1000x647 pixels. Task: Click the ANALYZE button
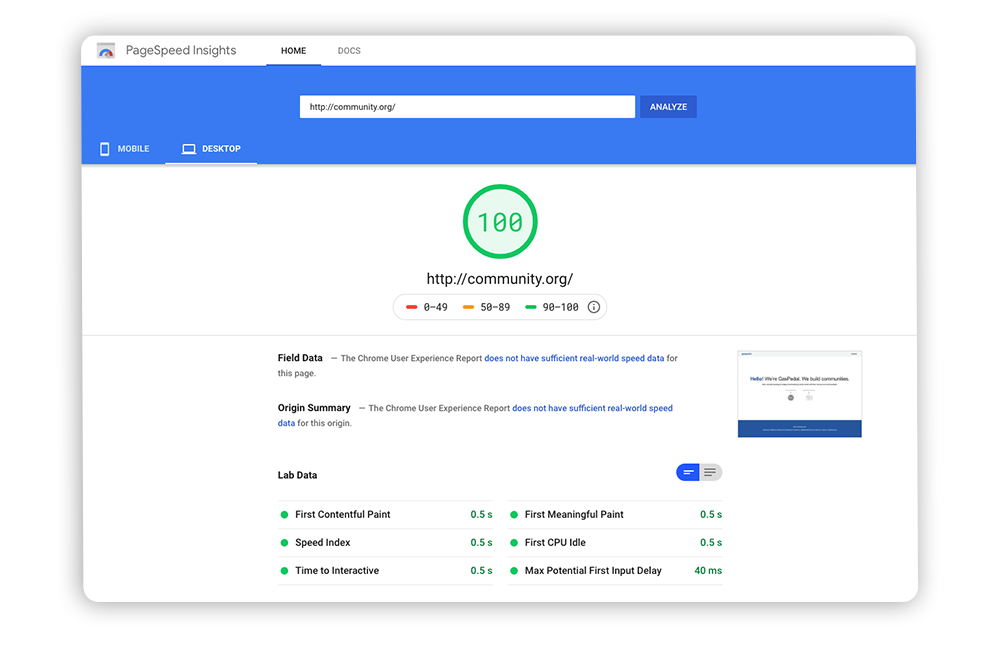coord(668,107)
